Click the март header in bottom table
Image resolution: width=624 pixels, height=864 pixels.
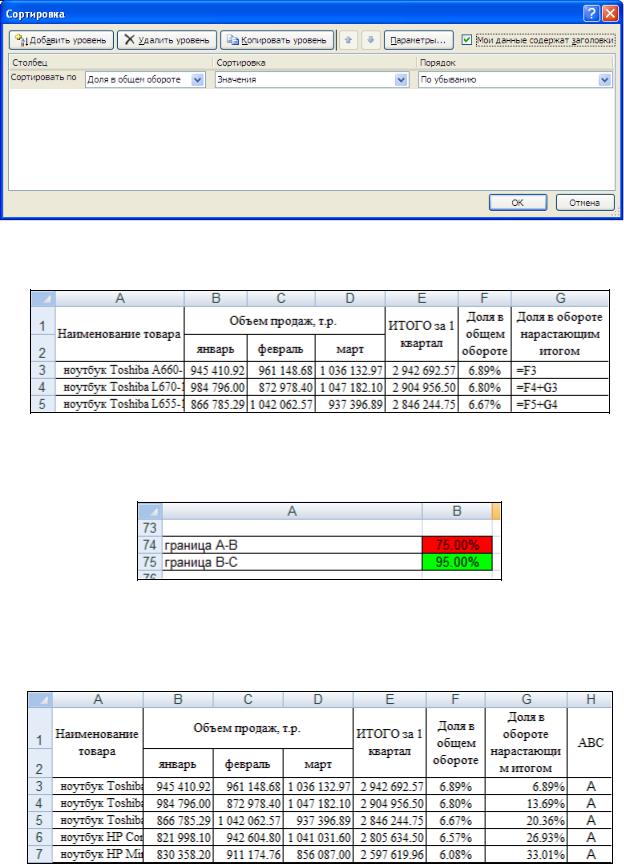[318, 764]
